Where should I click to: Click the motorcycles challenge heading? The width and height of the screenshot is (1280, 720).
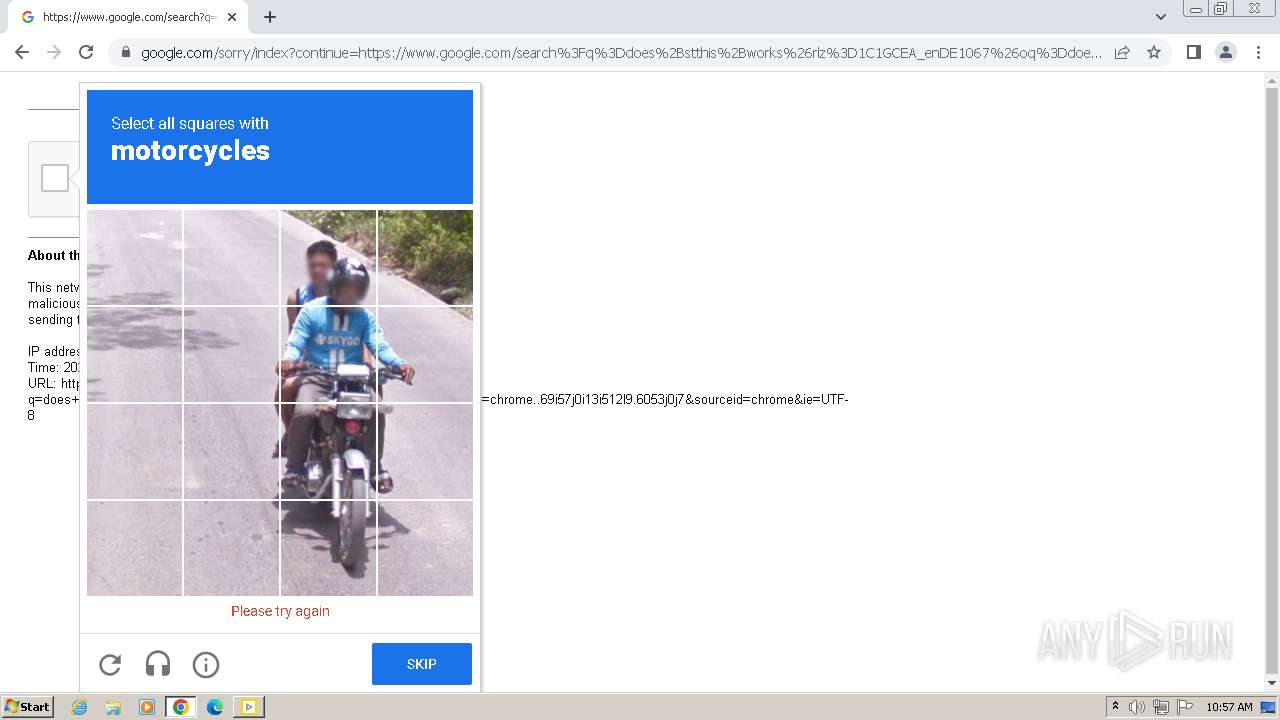pos(190,150)
